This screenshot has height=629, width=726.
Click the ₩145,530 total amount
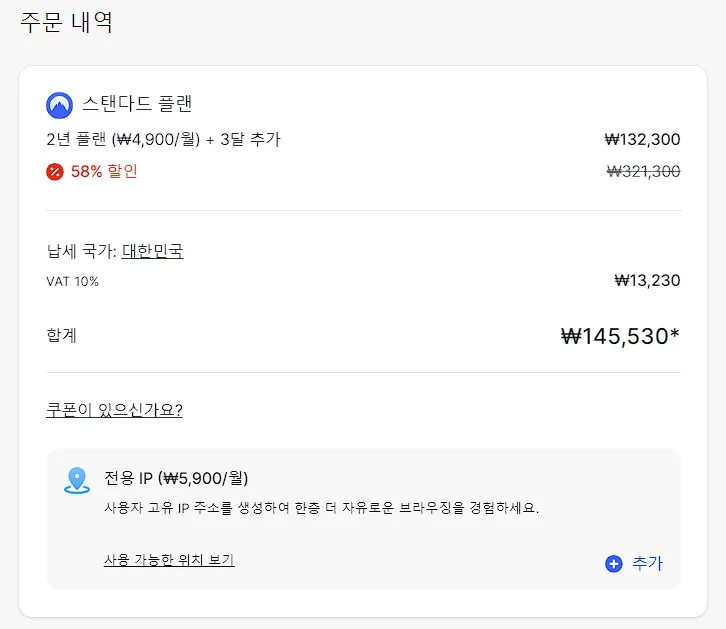(x=620, y=336)
